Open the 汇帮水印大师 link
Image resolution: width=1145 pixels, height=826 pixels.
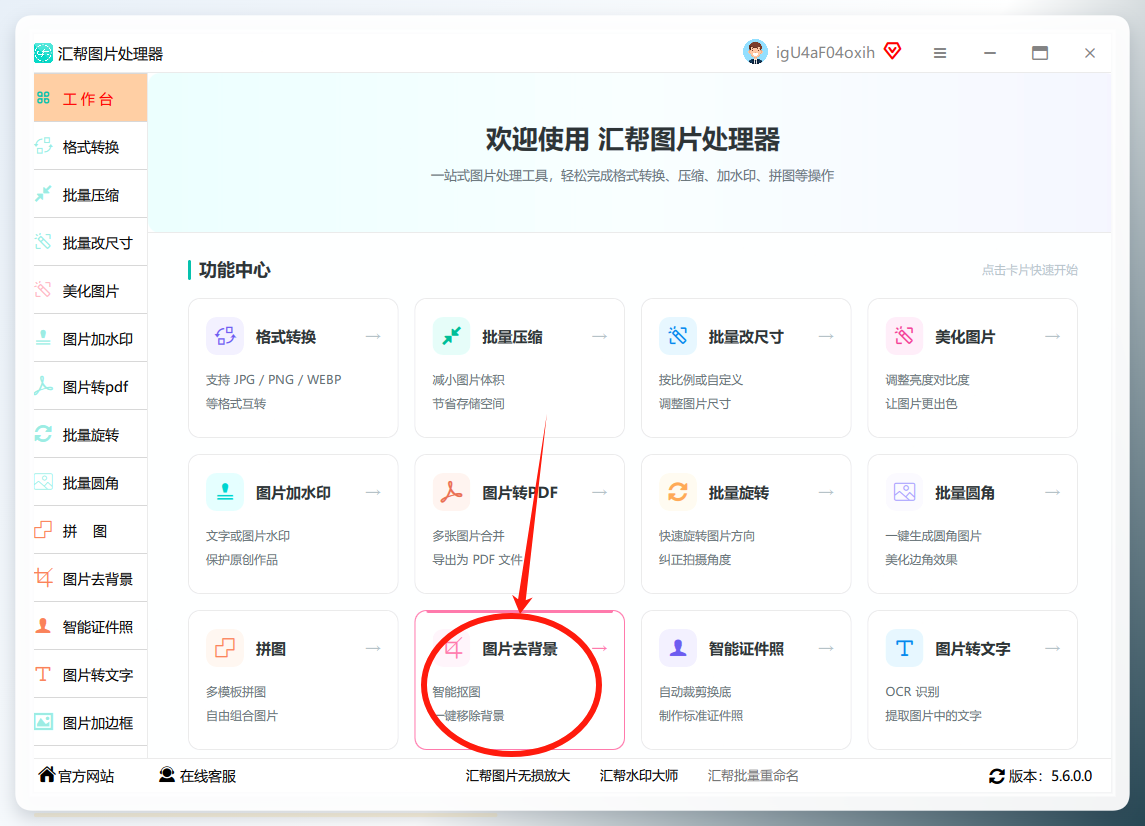pos(639,776)
